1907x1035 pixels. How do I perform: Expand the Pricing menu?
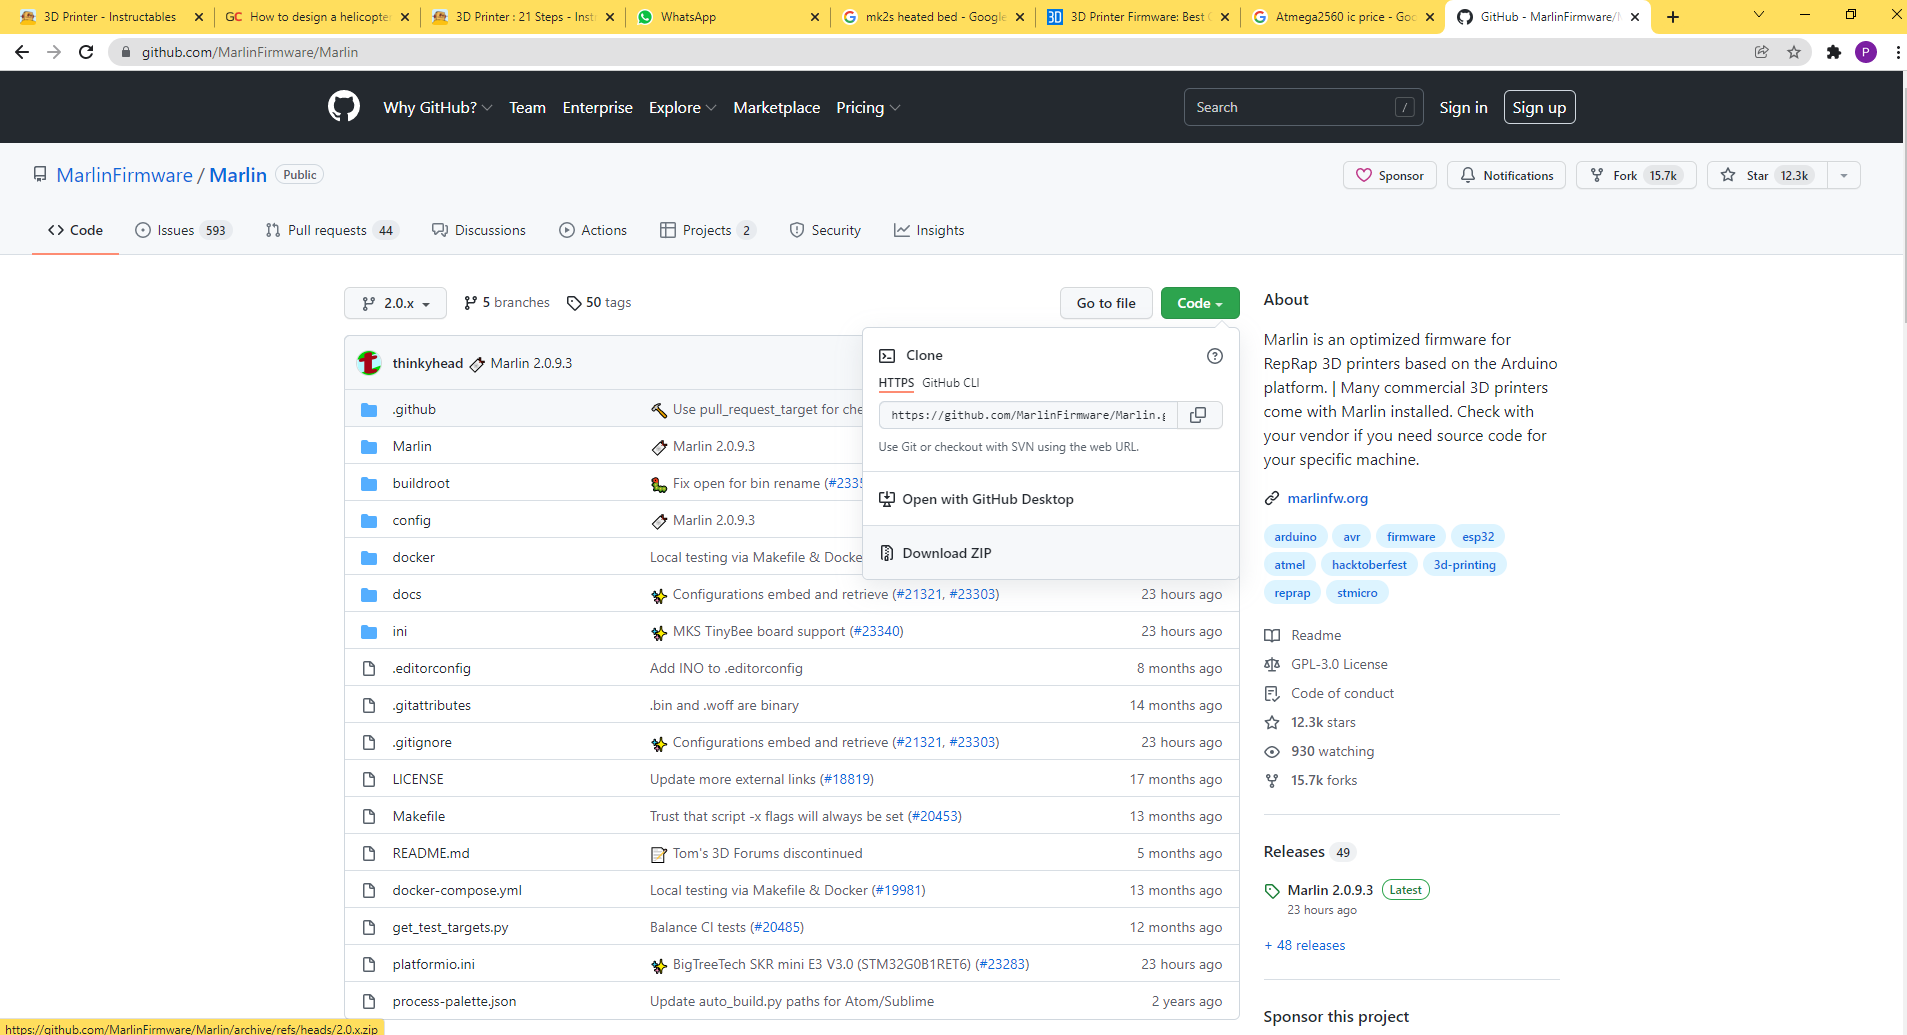coord(868,107)
